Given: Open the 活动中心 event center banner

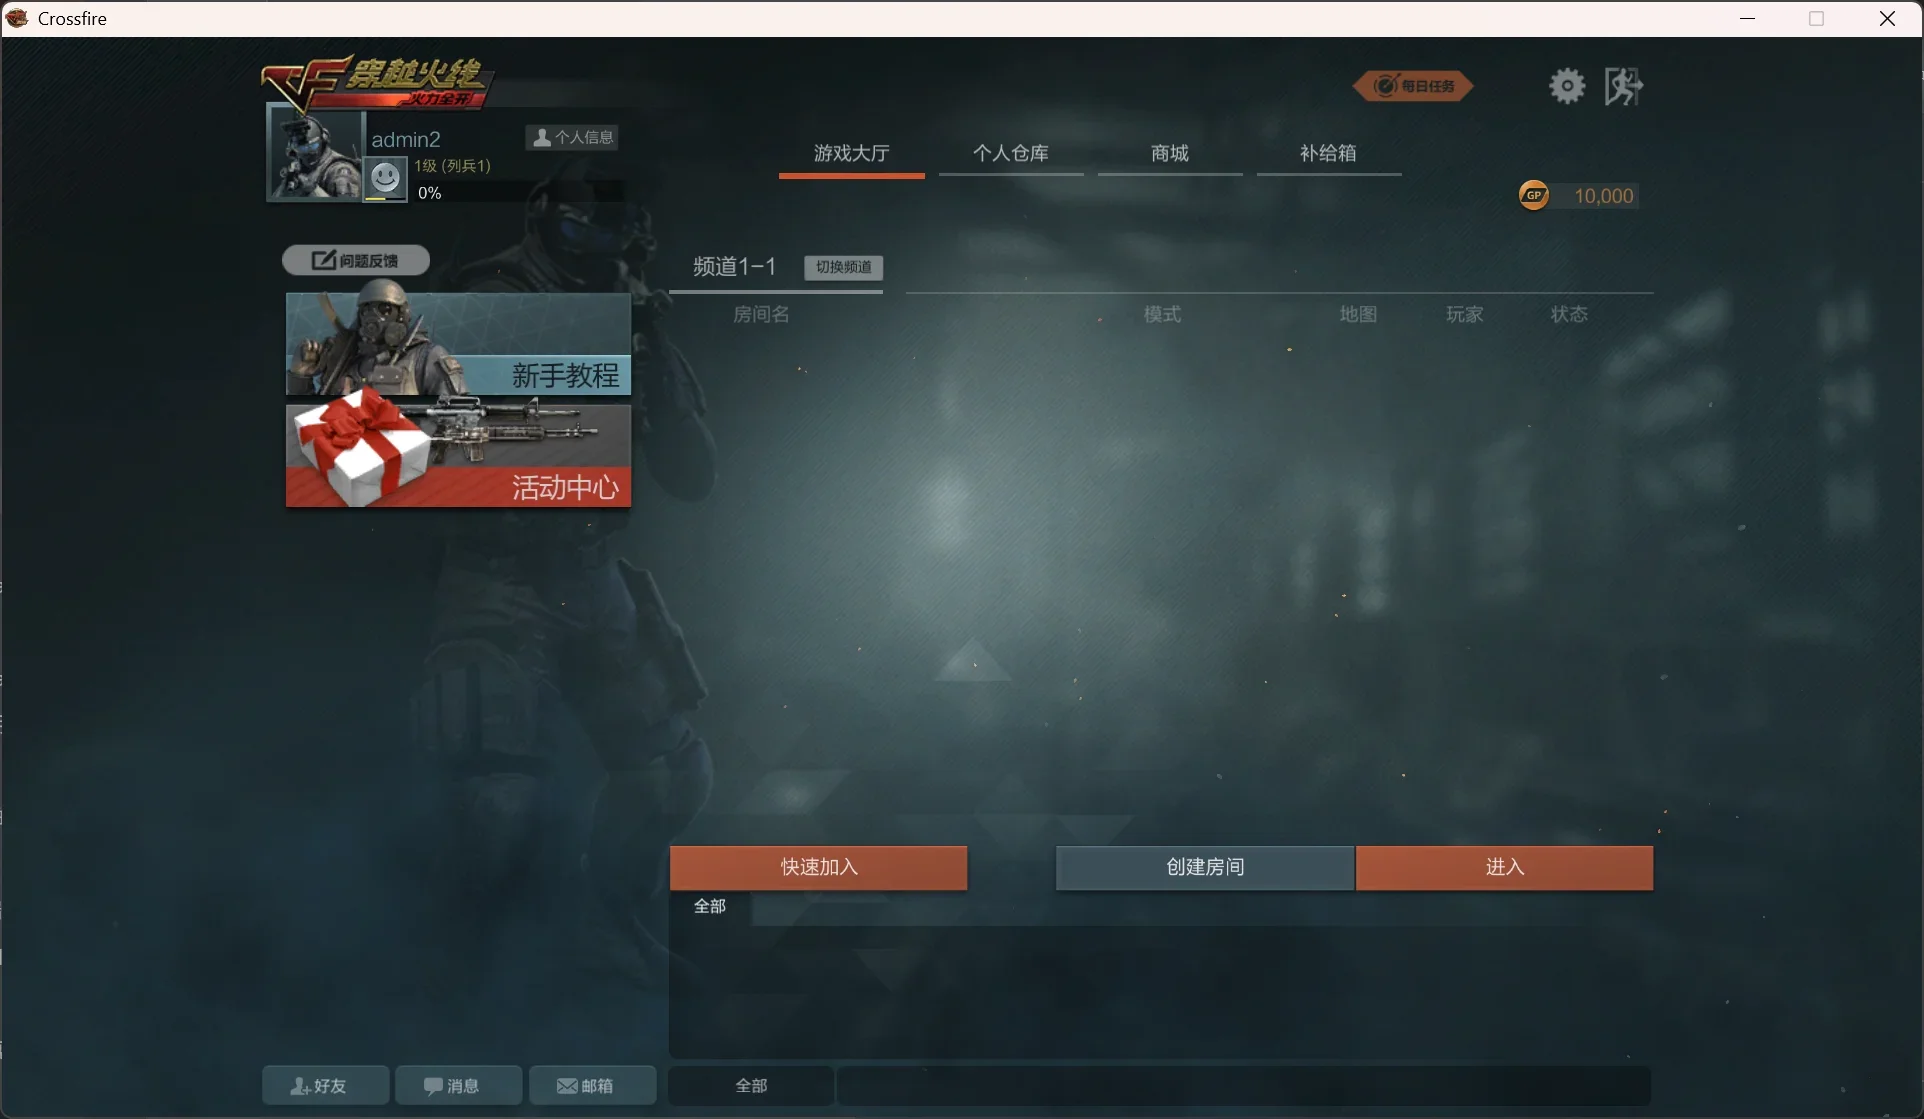Looking at the screenshot, I should click(458, 455).
